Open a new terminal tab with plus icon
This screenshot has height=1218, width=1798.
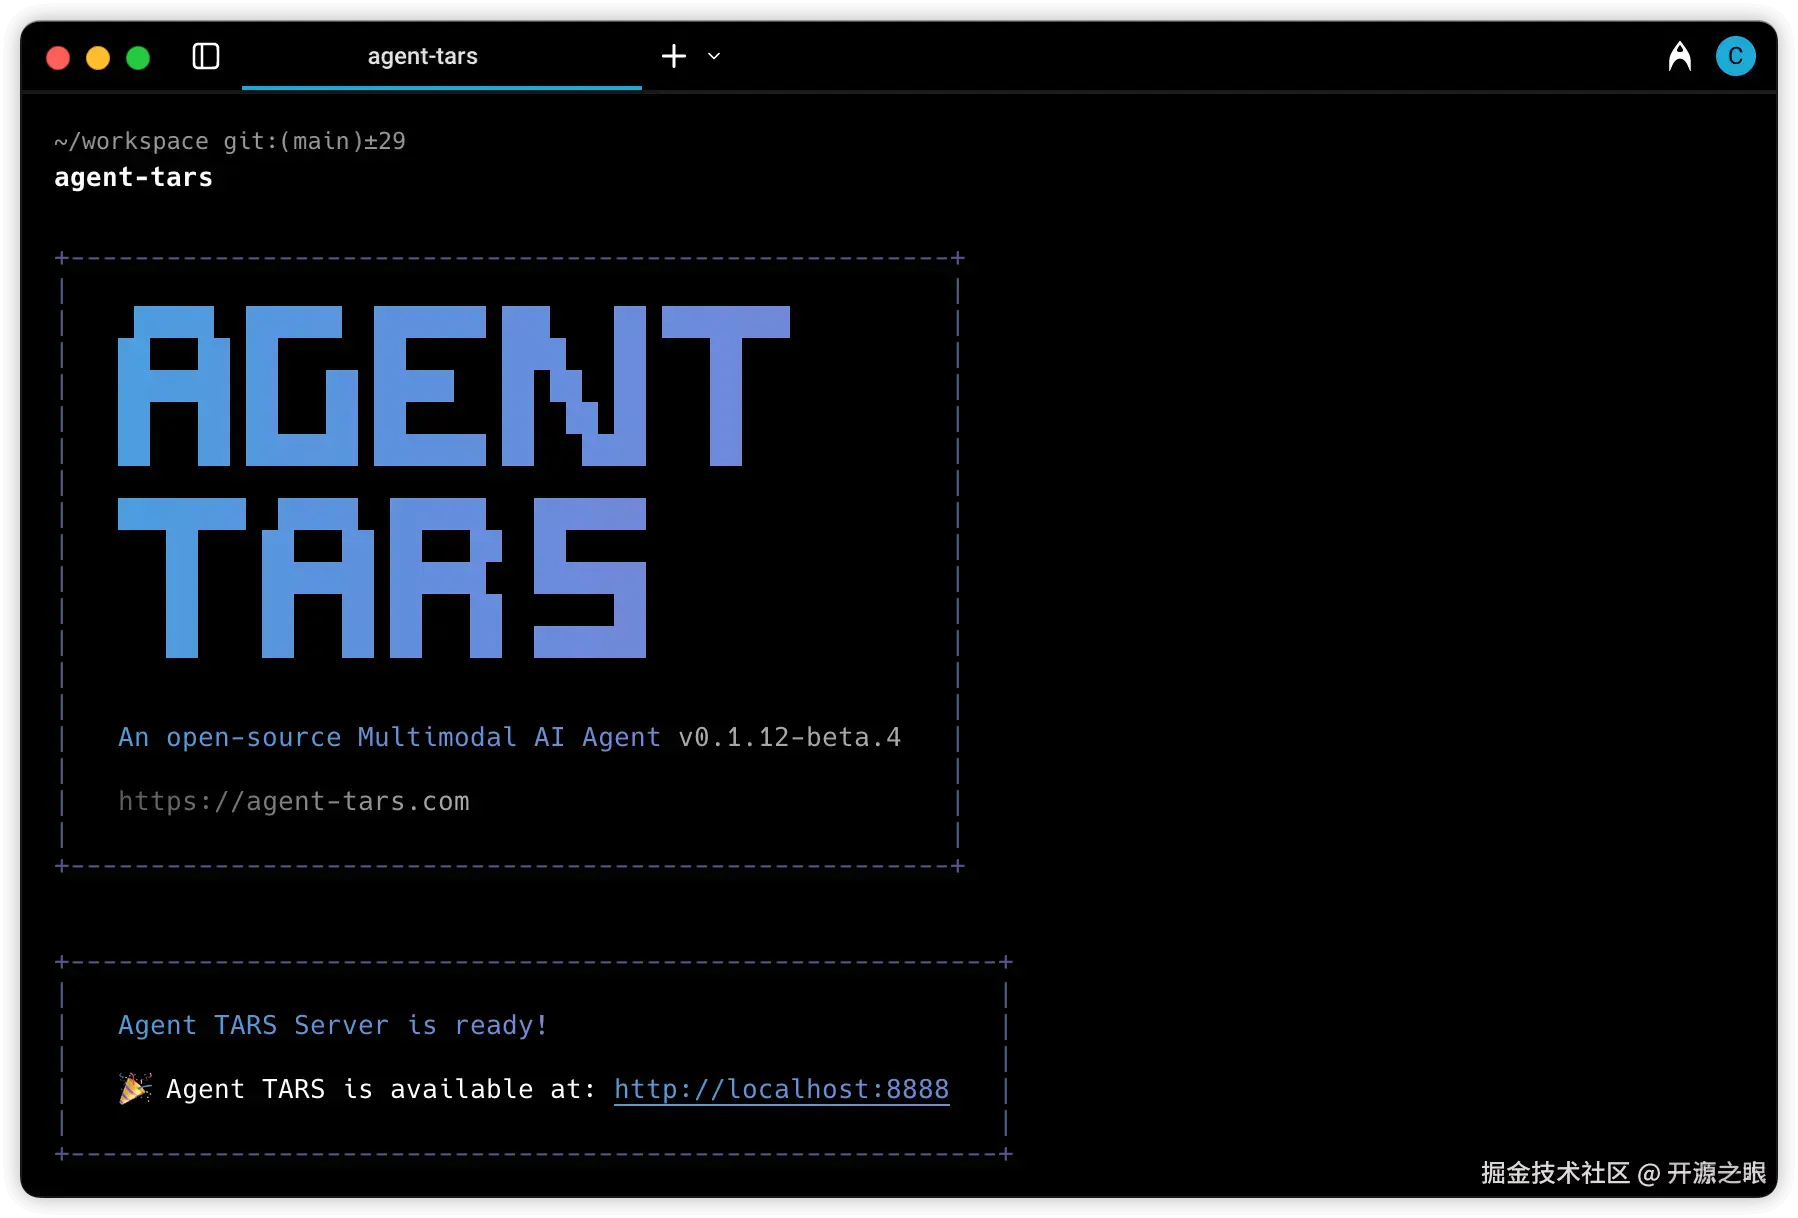672,56
